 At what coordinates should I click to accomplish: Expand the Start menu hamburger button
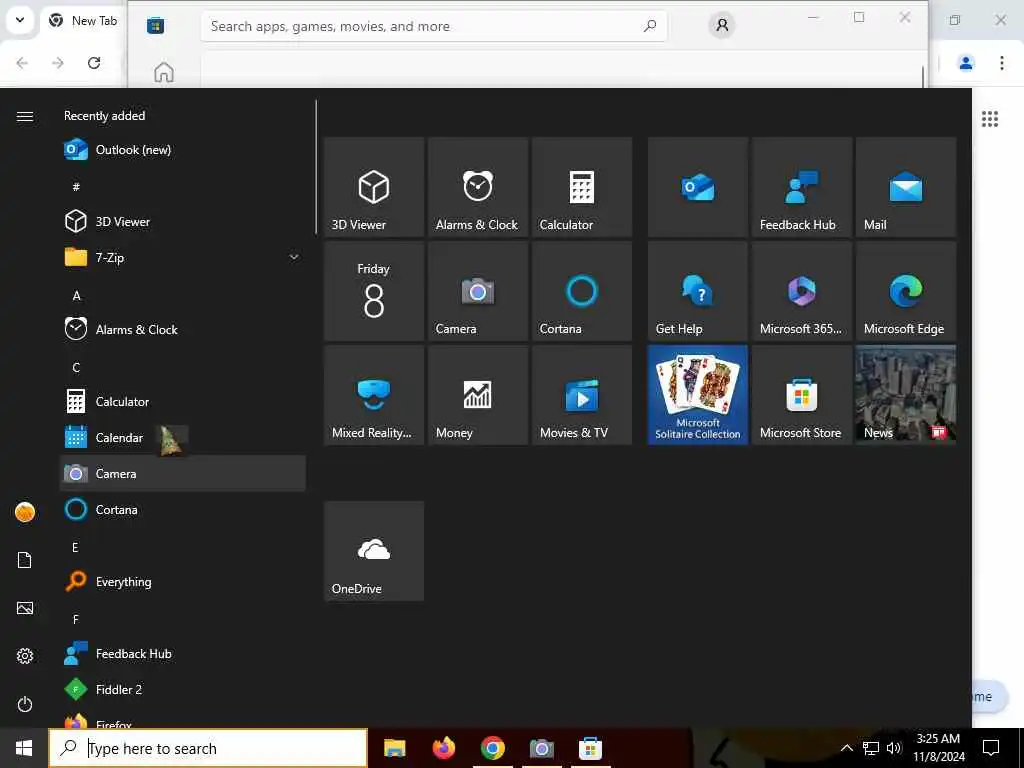tap(25, 116)
